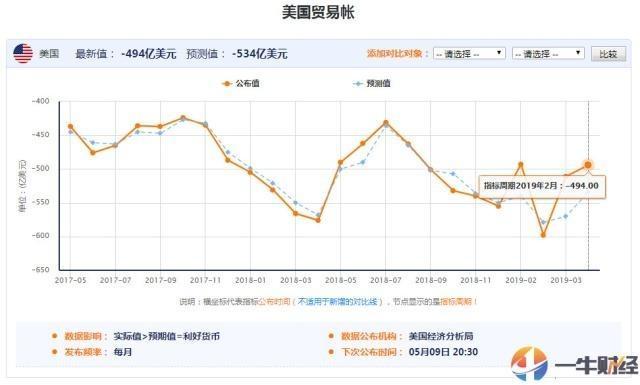This screenshot has height=385, width=640.
Task: Click the 2017-05 axis label
Action: point(71,280)
